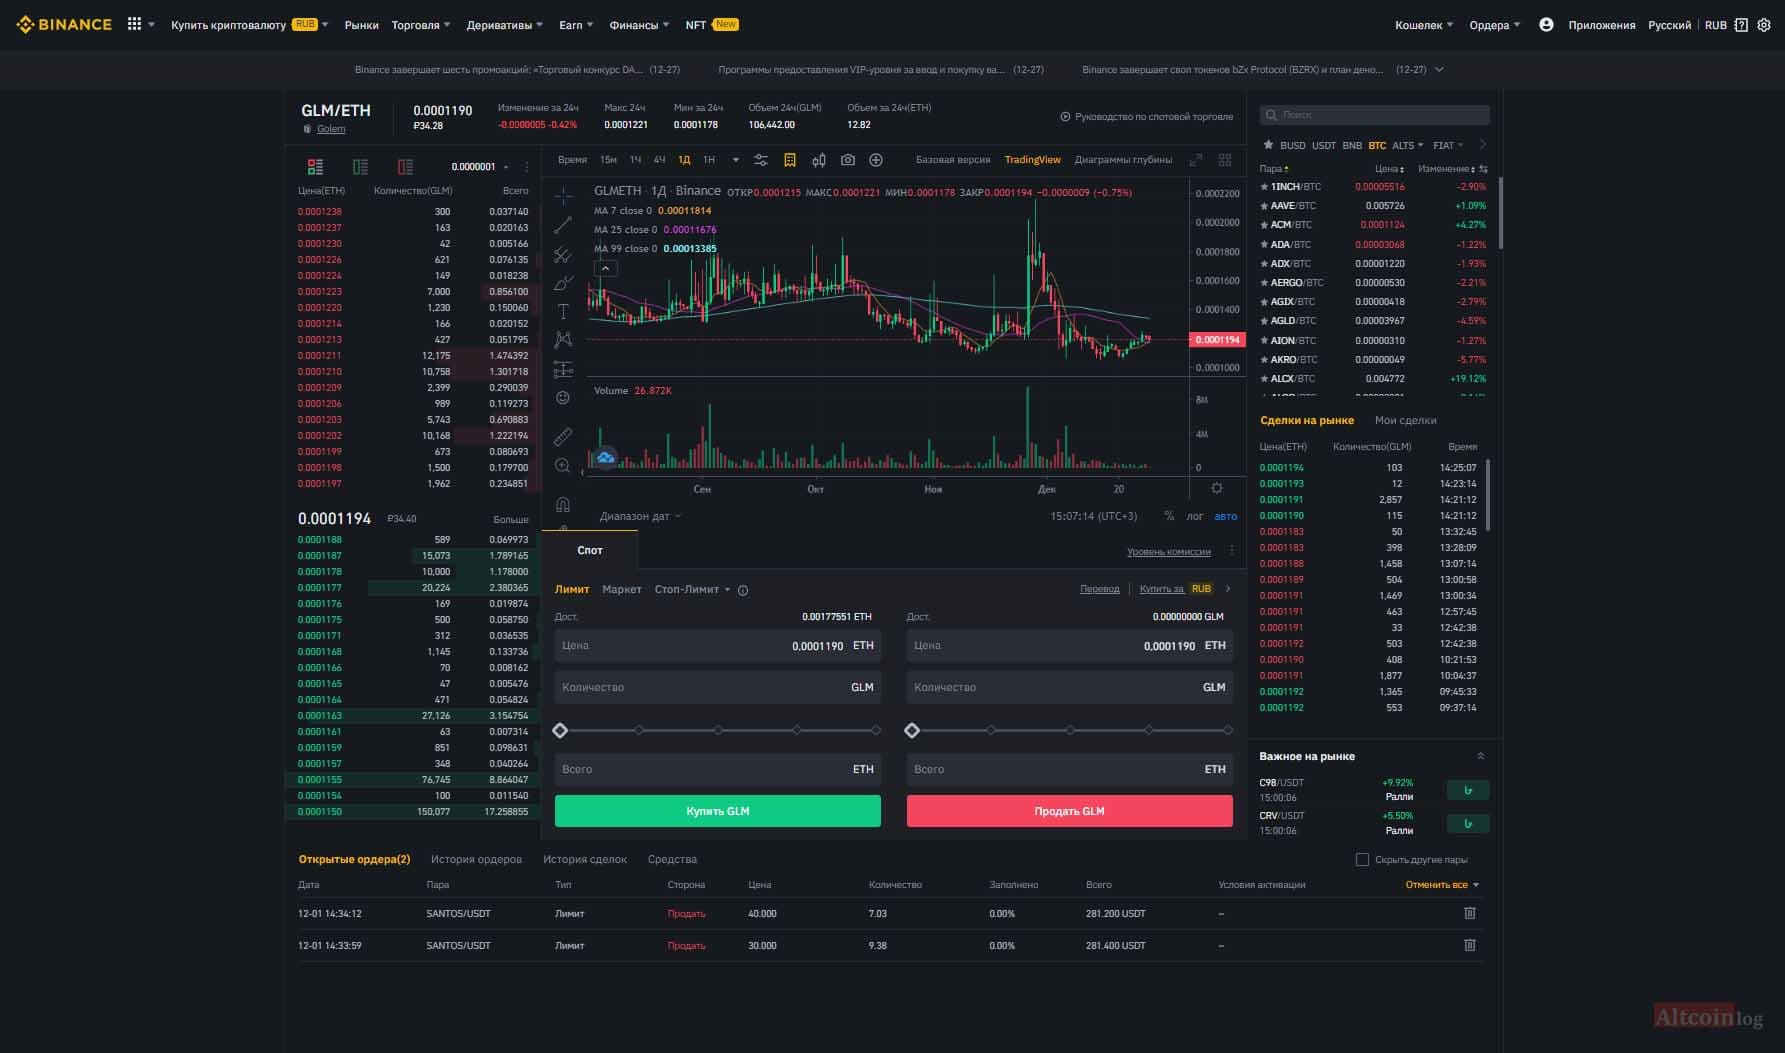Focus the trading pair search field
Viewport: 1785px width, 1053px height.
tap(1375, 115)
